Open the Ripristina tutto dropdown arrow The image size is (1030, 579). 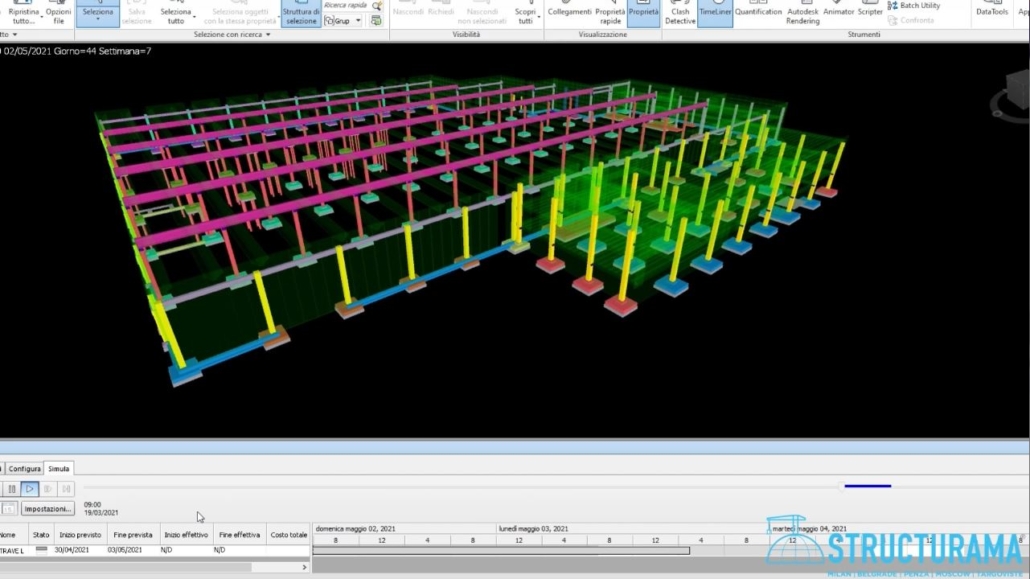(x=41, y=16)
